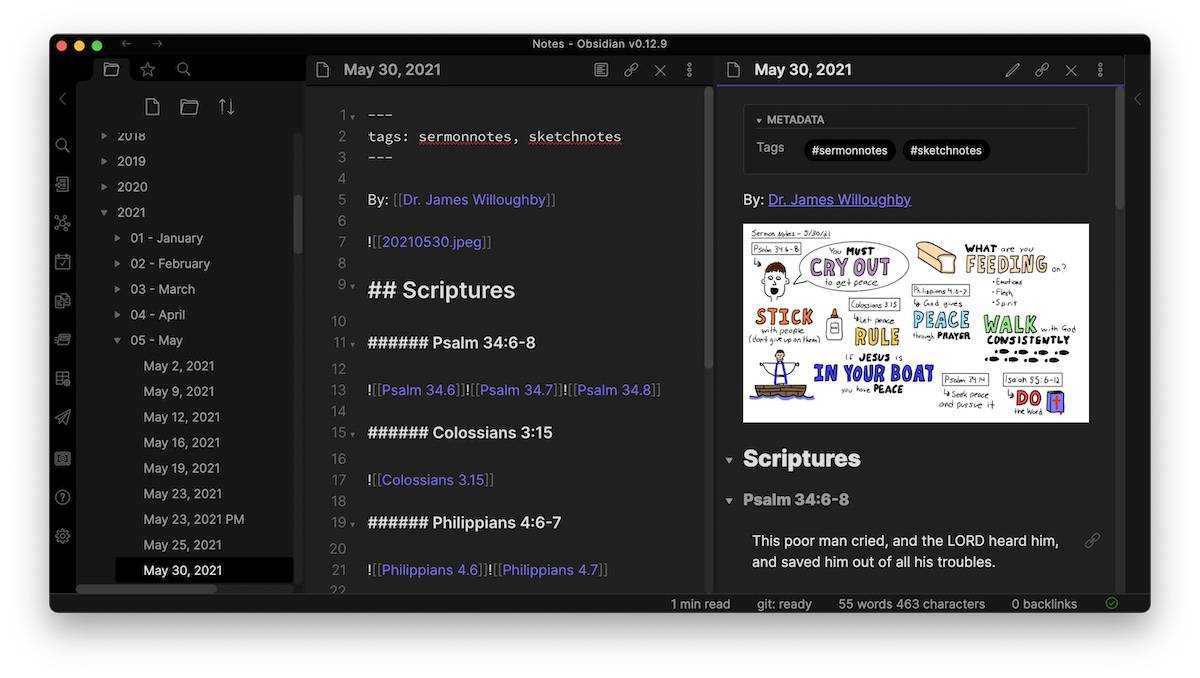Open the quick switcher magnifier in the ribbon

tap(62, 145)
